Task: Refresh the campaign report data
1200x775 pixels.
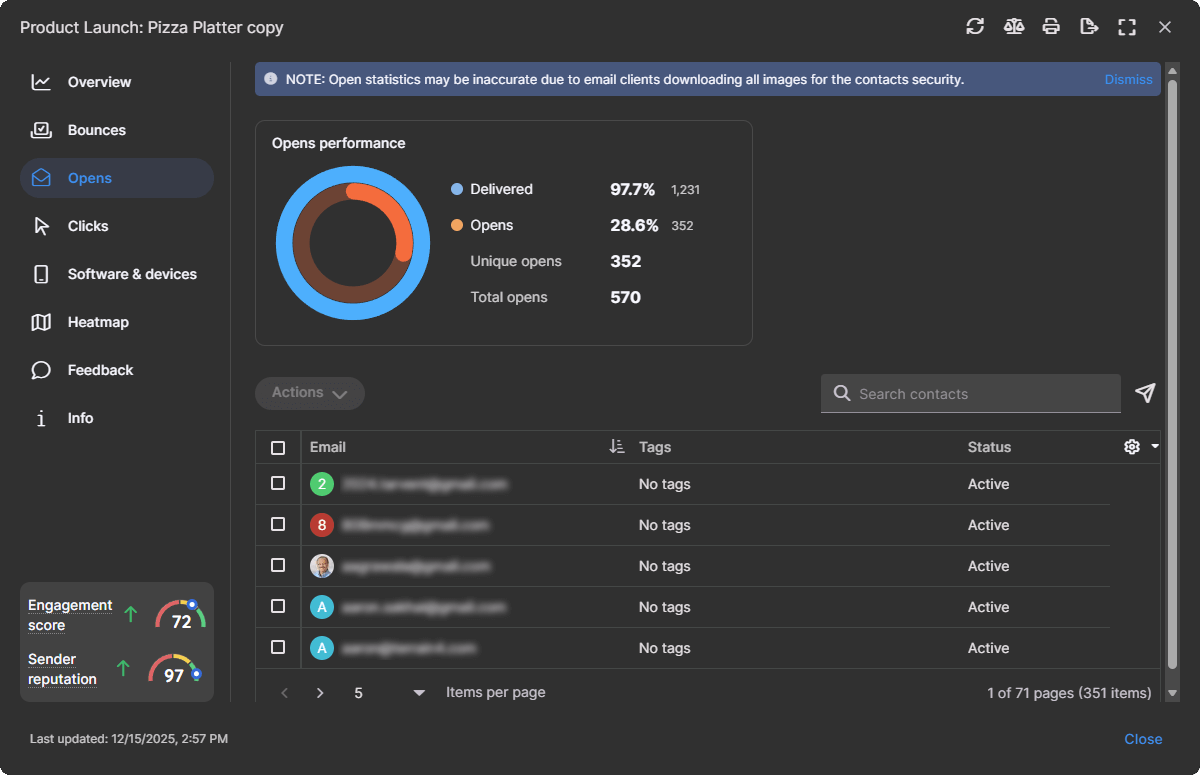Action: click(975, 27)
